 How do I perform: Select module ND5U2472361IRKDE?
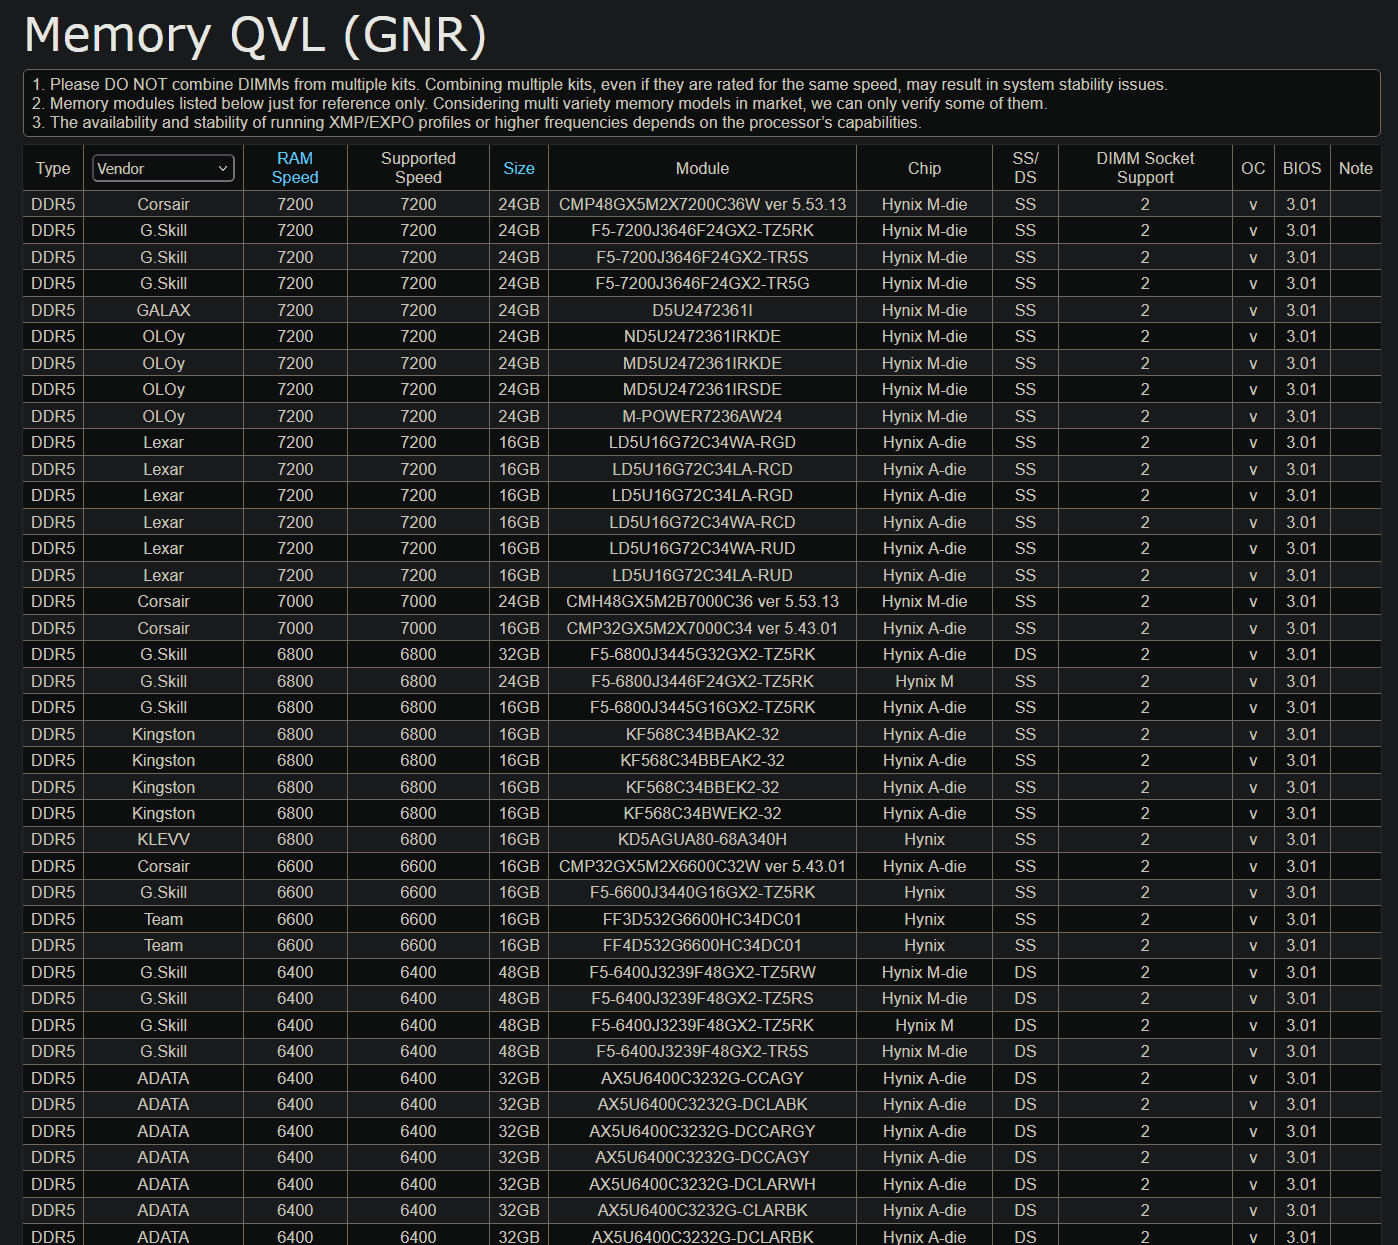point(702,336)
